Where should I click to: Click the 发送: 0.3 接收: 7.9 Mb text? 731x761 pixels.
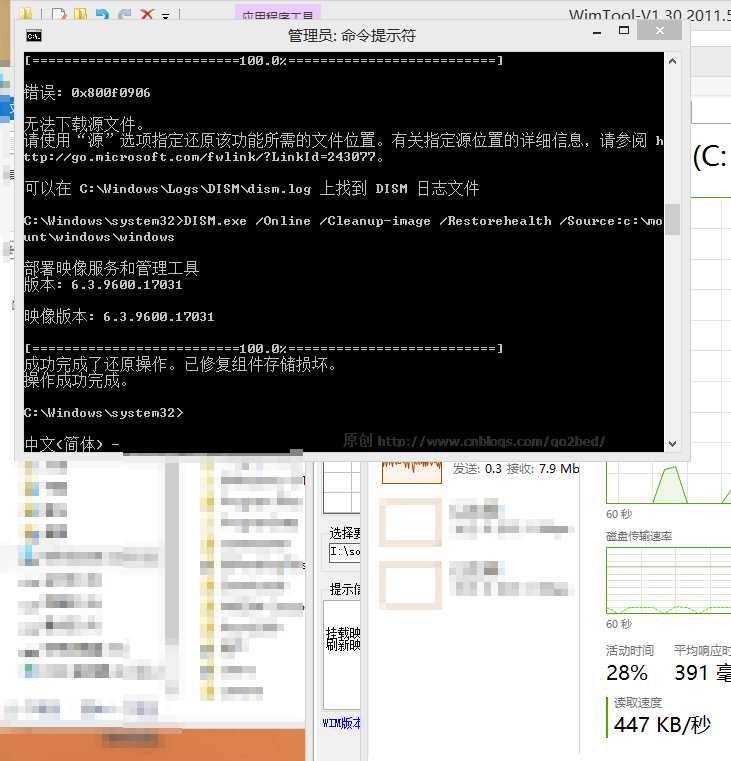[516, 468]
